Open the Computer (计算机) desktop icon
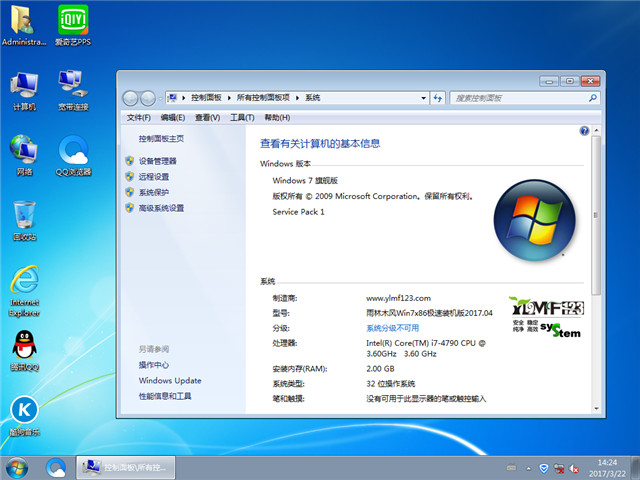This screenshot has width=640, height=480. click(x=24, y=91)
